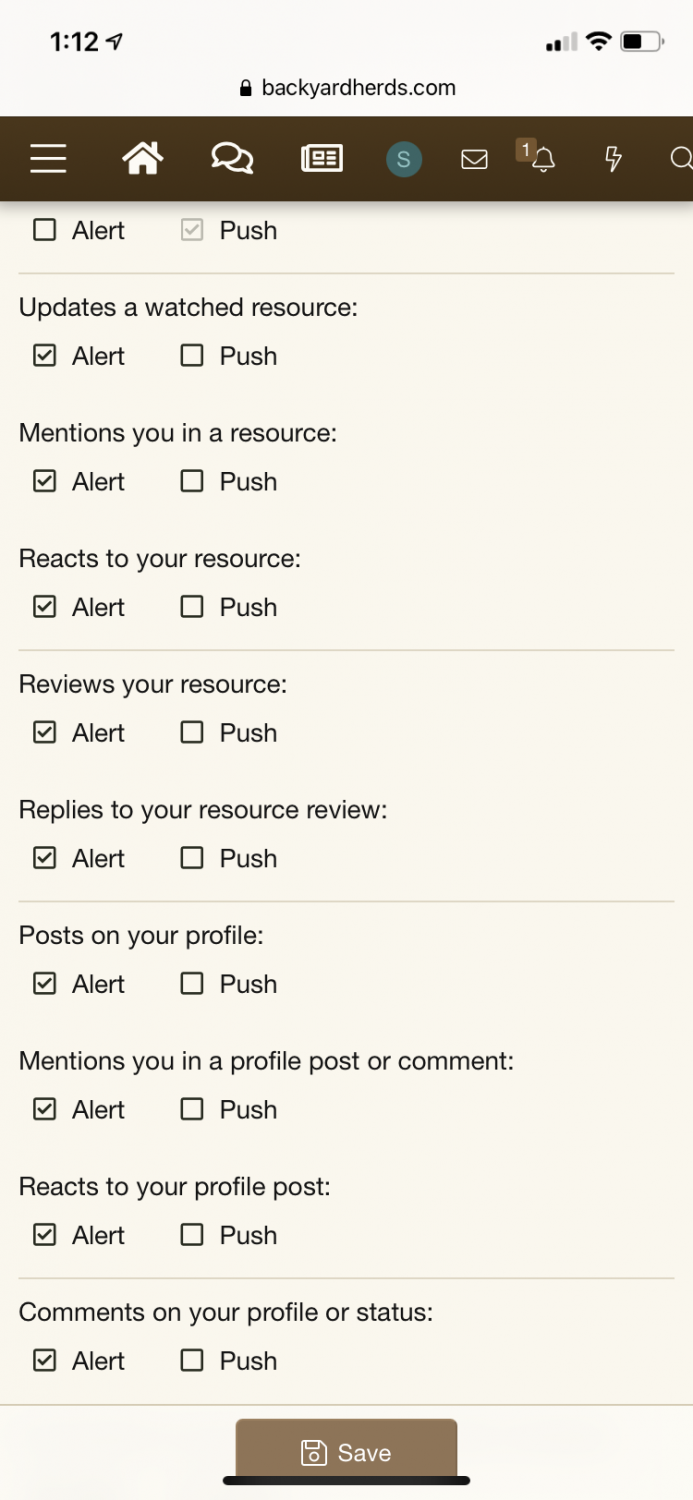Enable Push for Updates a watched resource
Viewport: 693px width, 1500px height.
click(x=192, y=356)
